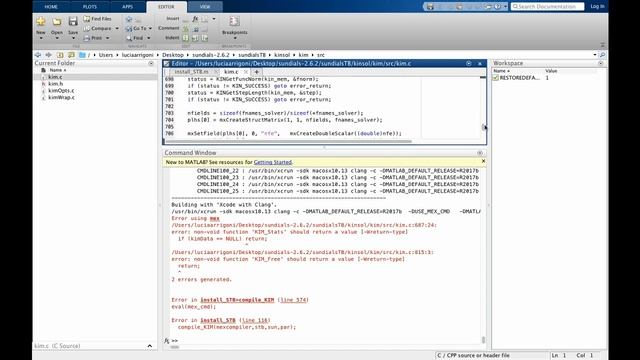This screenshot has height=360, width=640.
Task: Switch to the HOME ribbon tab
Action: coord(51,7)
